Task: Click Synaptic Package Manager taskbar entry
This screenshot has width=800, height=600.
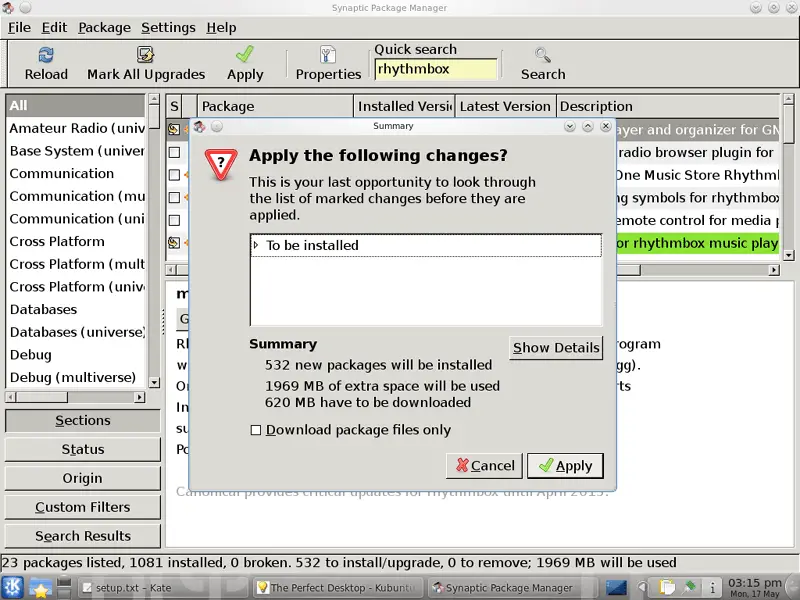Action: coord(513,588)
